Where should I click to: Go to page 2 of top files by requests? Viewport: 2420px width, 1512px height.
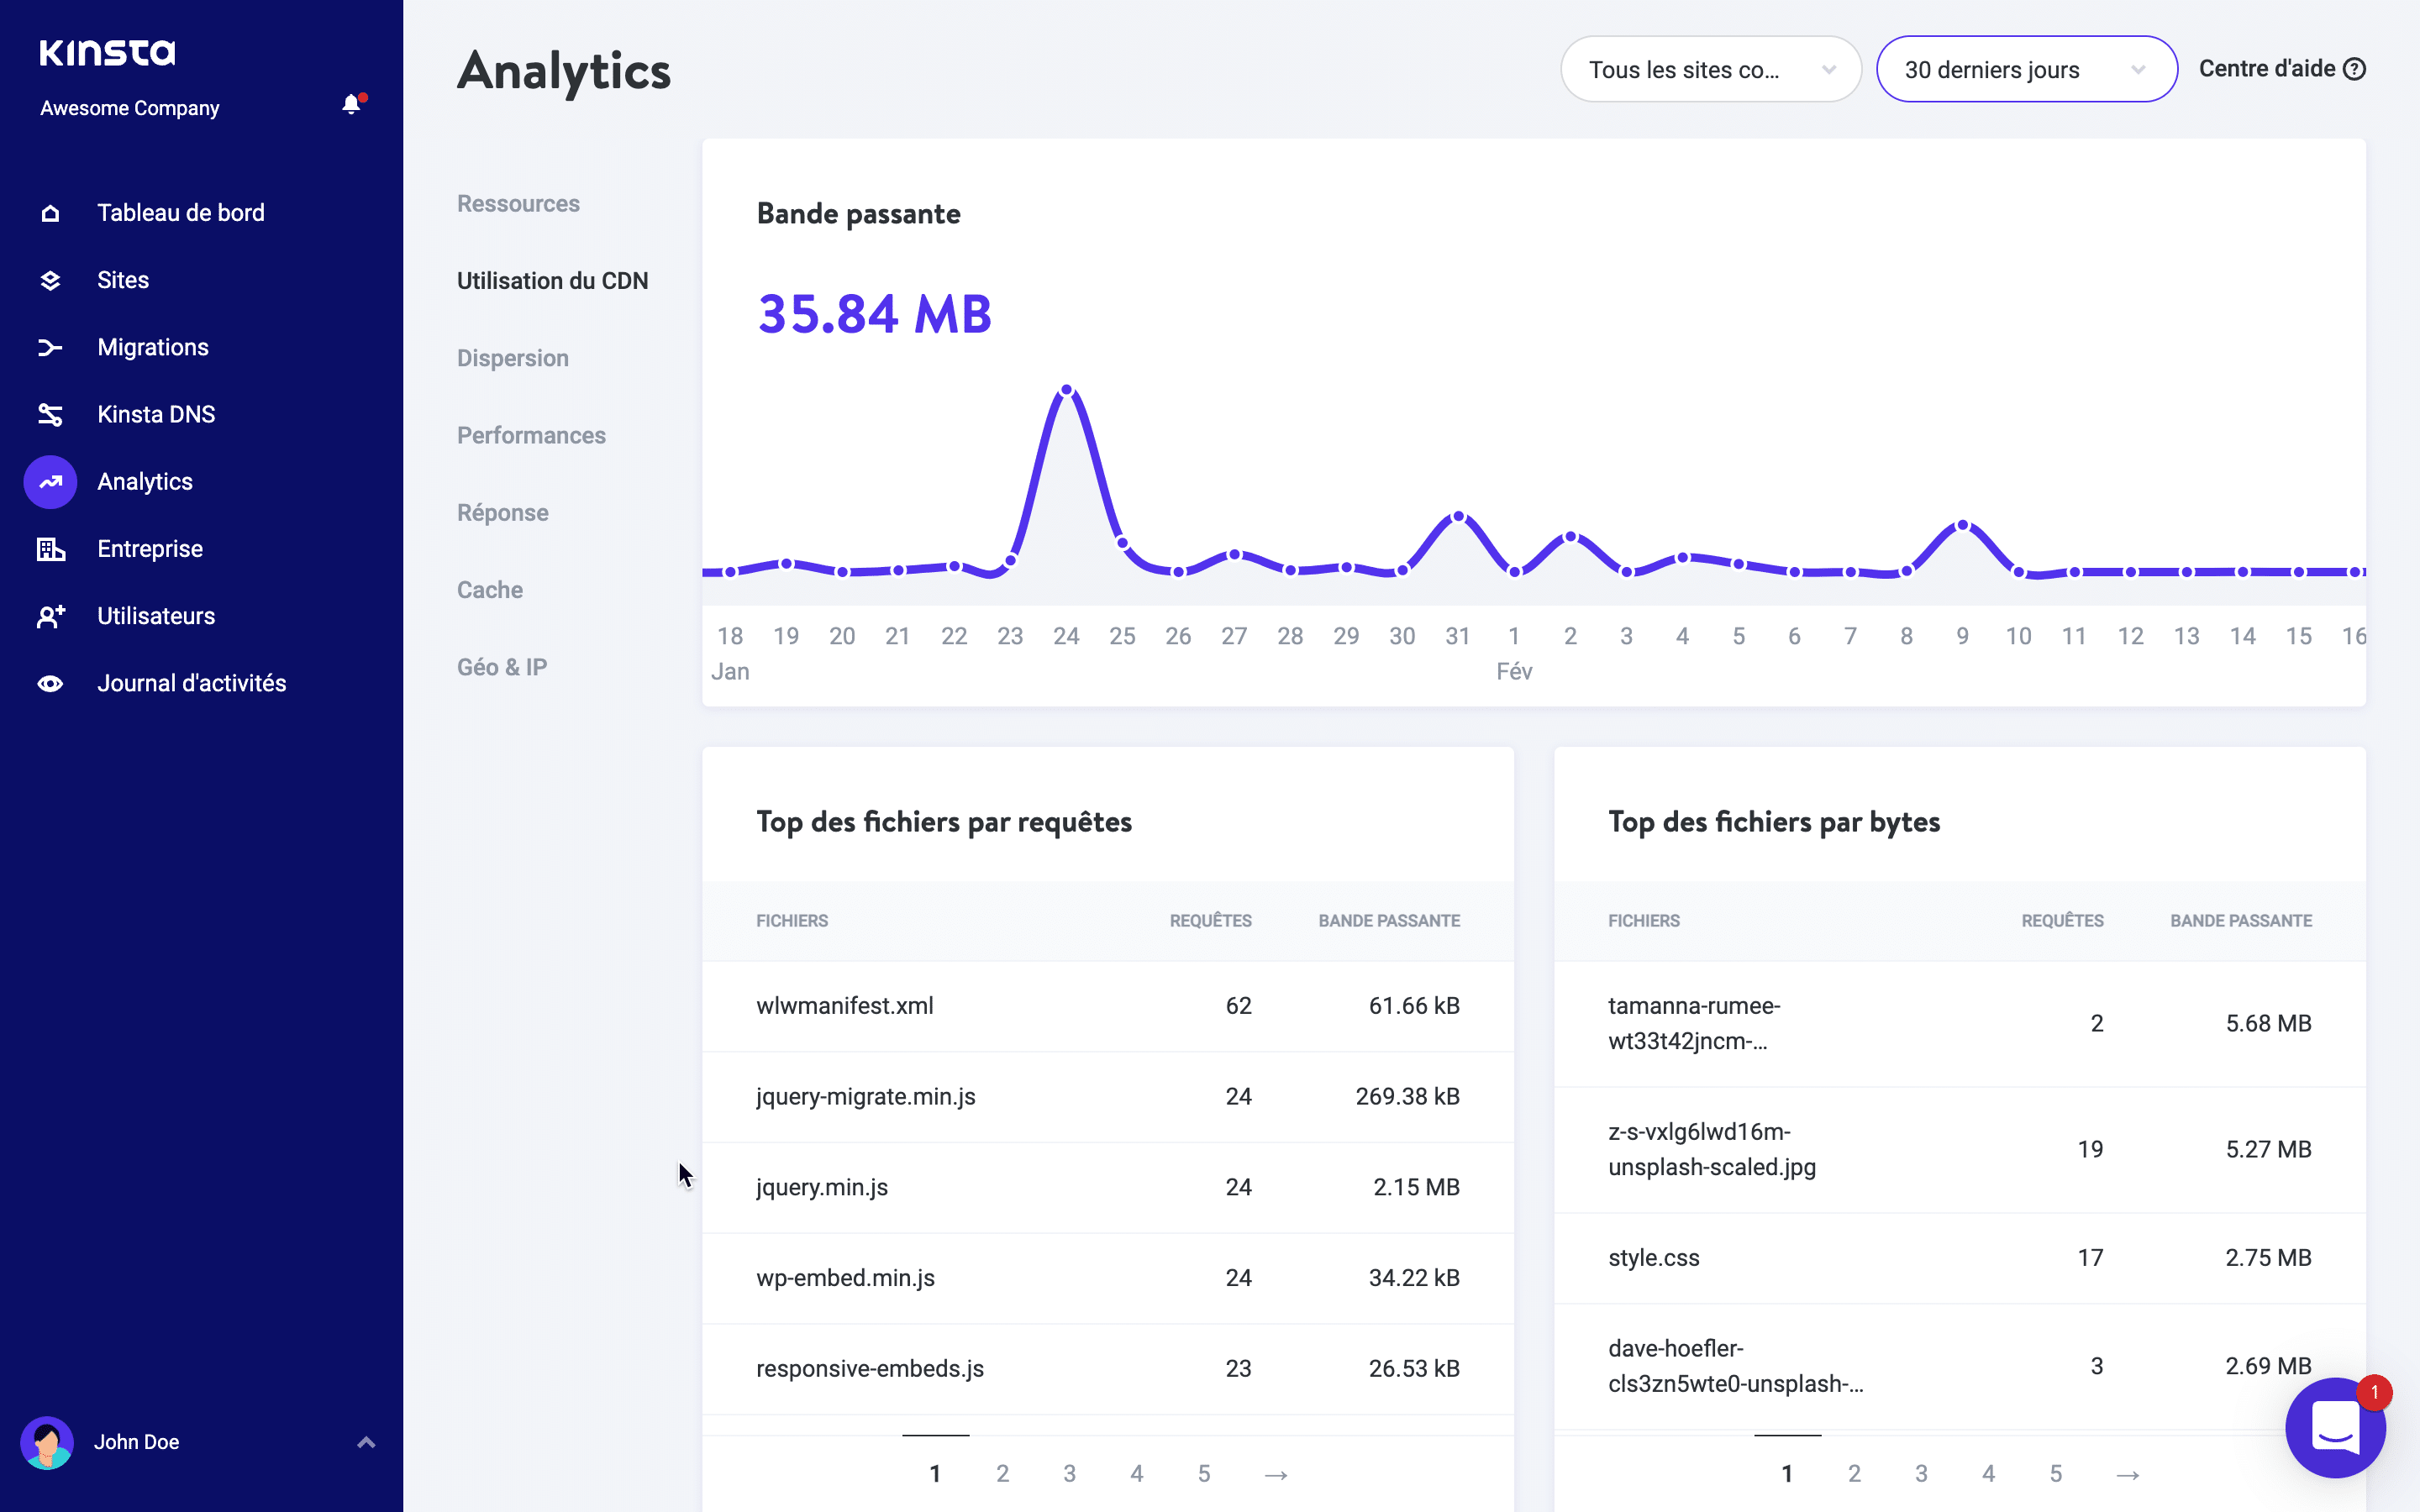[1003, 1472]
